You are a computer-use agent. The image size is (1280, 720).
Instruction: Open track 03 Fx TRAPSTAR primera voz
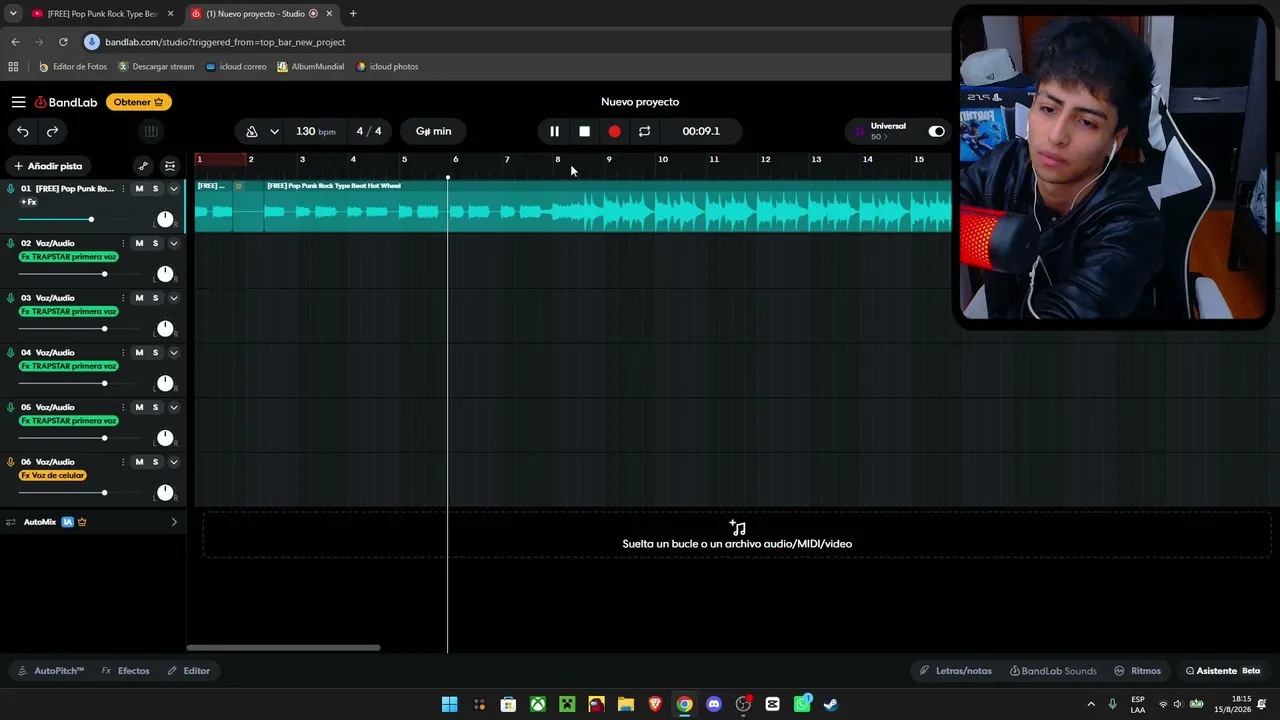[x=69, y=311]
